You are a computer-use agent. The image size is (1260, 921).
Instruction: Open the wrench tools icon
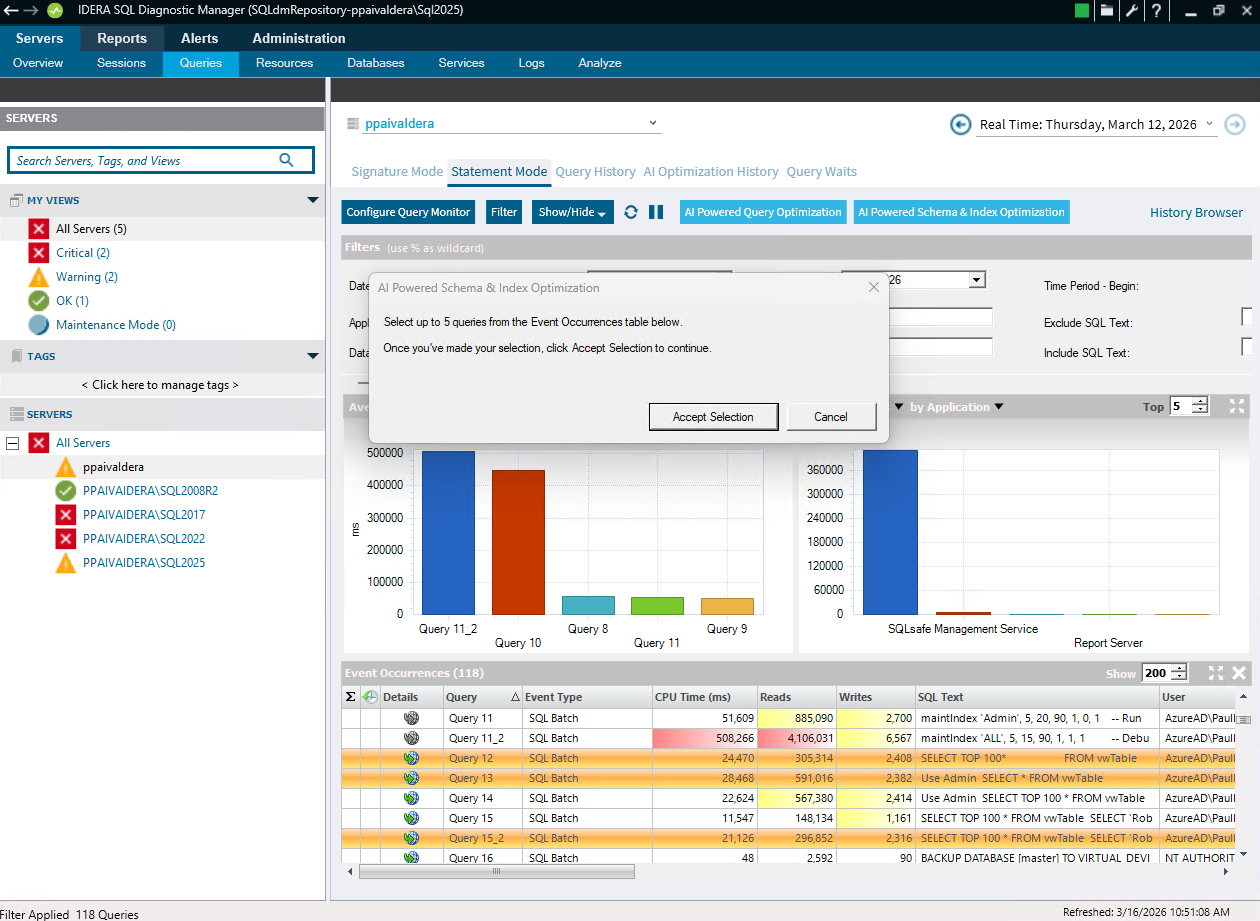[x=1132, y=11]
